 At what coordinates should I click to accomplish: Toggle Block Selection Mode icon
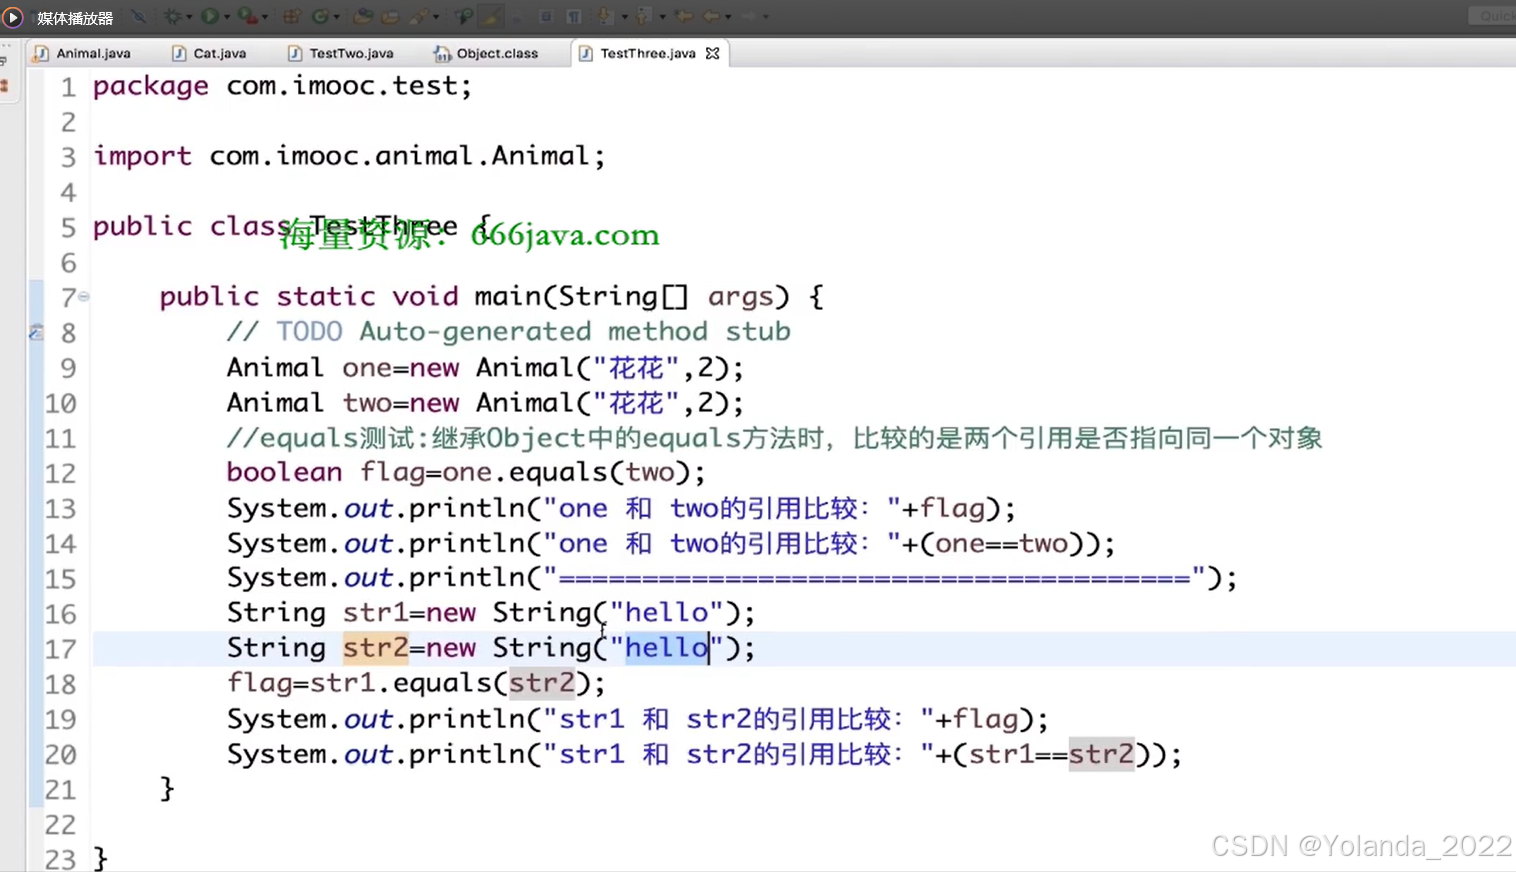coord(546,17)
